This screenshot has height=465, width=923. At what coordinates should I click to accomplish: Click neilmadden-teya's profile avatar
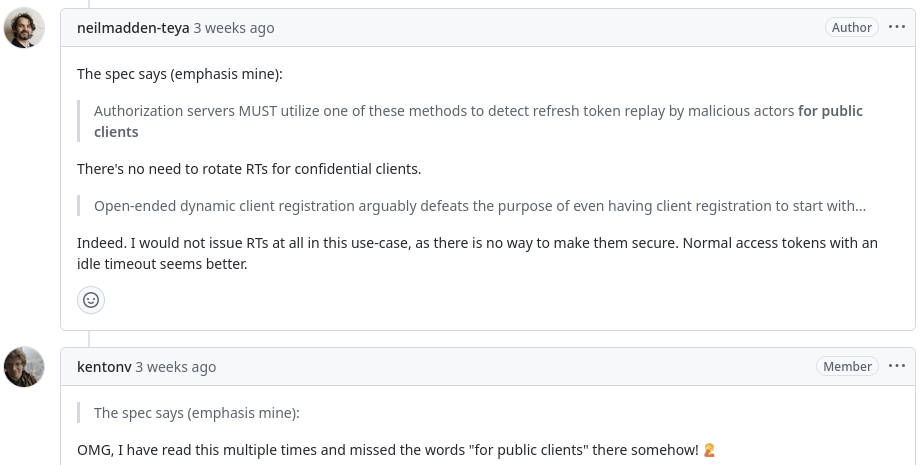pos(24,28)
